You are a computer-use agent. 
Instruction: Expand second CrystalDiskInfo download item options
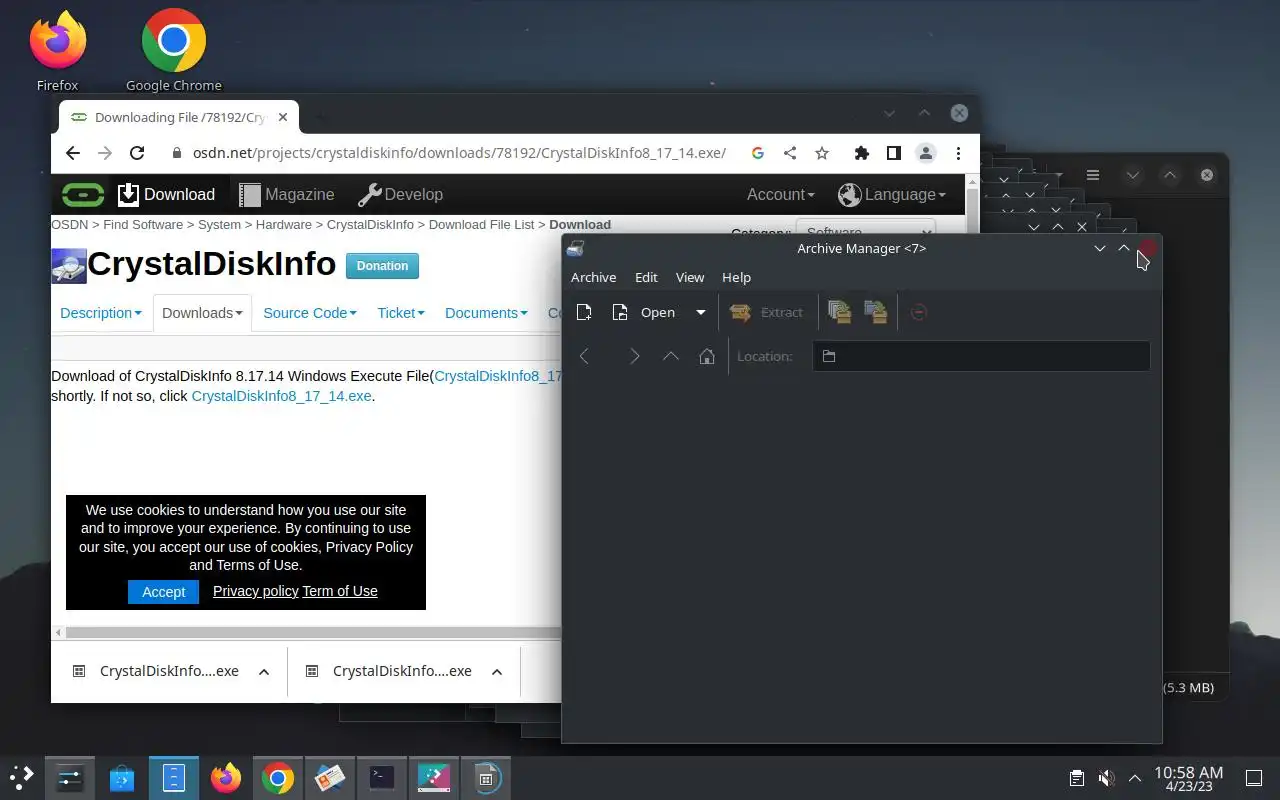click(x=497, y=671)
